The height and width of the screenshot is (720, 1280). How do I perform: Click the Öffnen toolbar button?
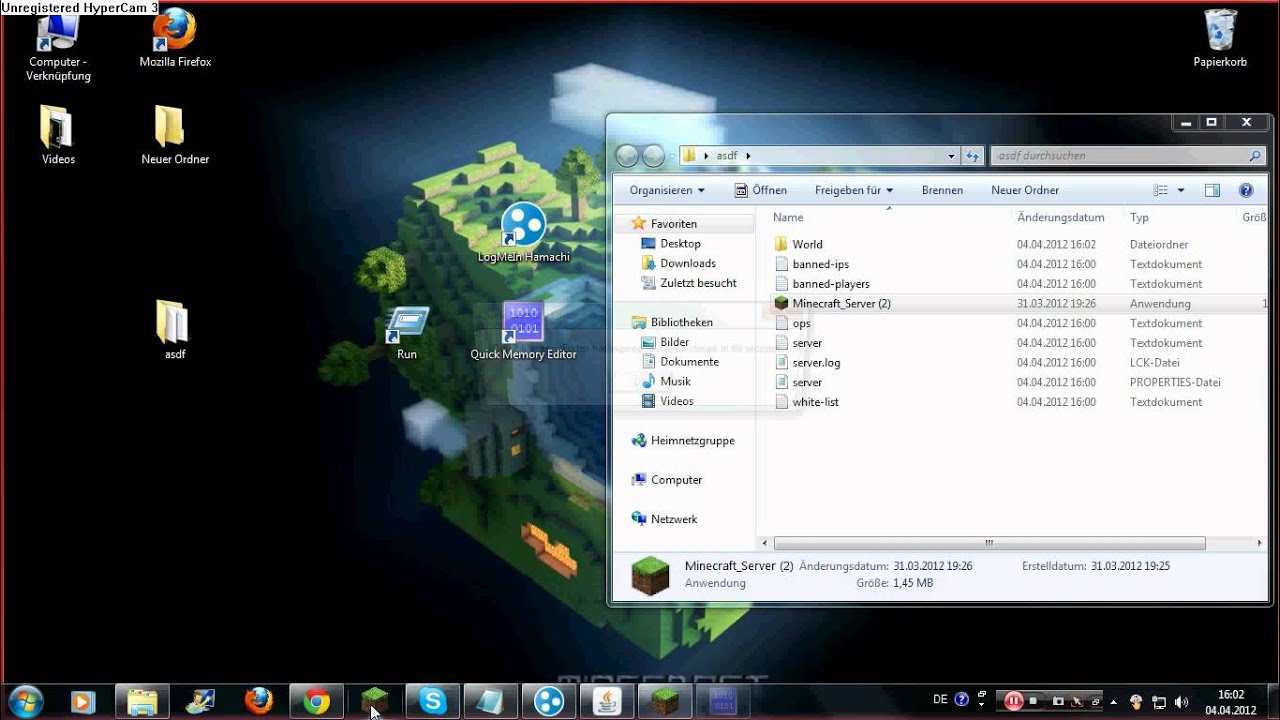click(x=760, y=190)
